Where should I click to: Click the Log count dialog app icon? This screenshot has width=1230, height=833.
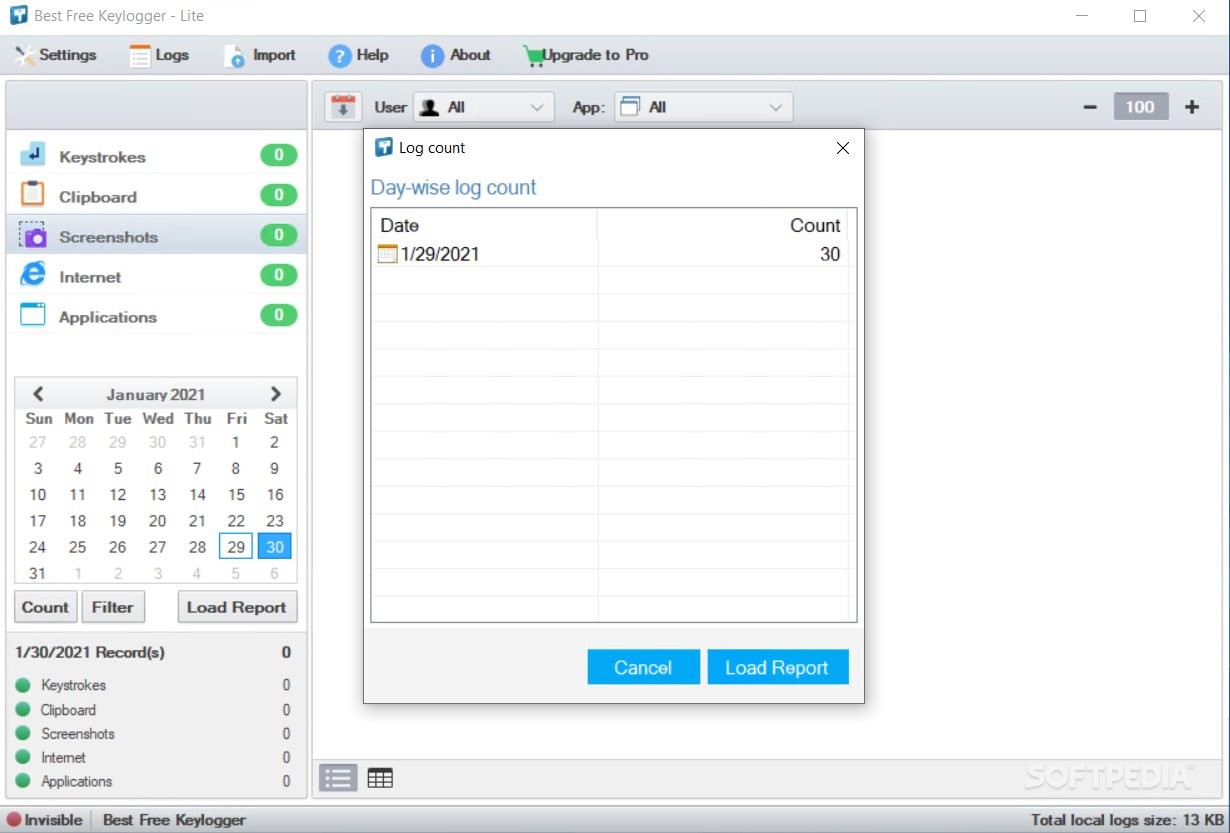pyautogui.click(x=383, y=148)
